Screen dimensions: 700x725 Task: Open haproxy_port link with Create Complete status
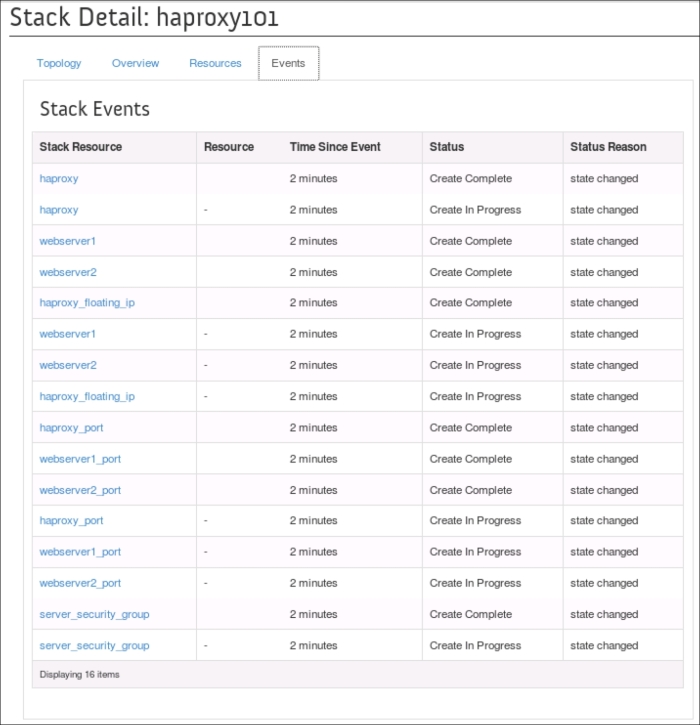(x=71, y=428)
